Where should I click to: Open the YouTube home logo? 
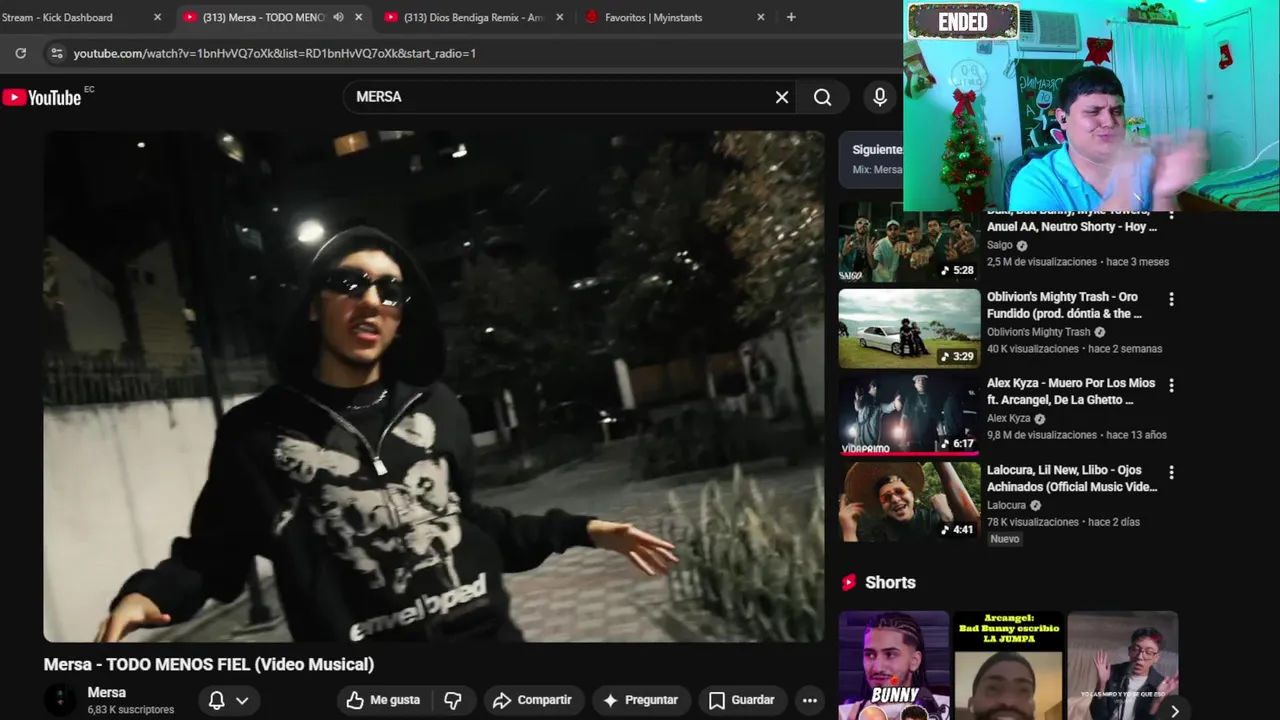[42, 97]
